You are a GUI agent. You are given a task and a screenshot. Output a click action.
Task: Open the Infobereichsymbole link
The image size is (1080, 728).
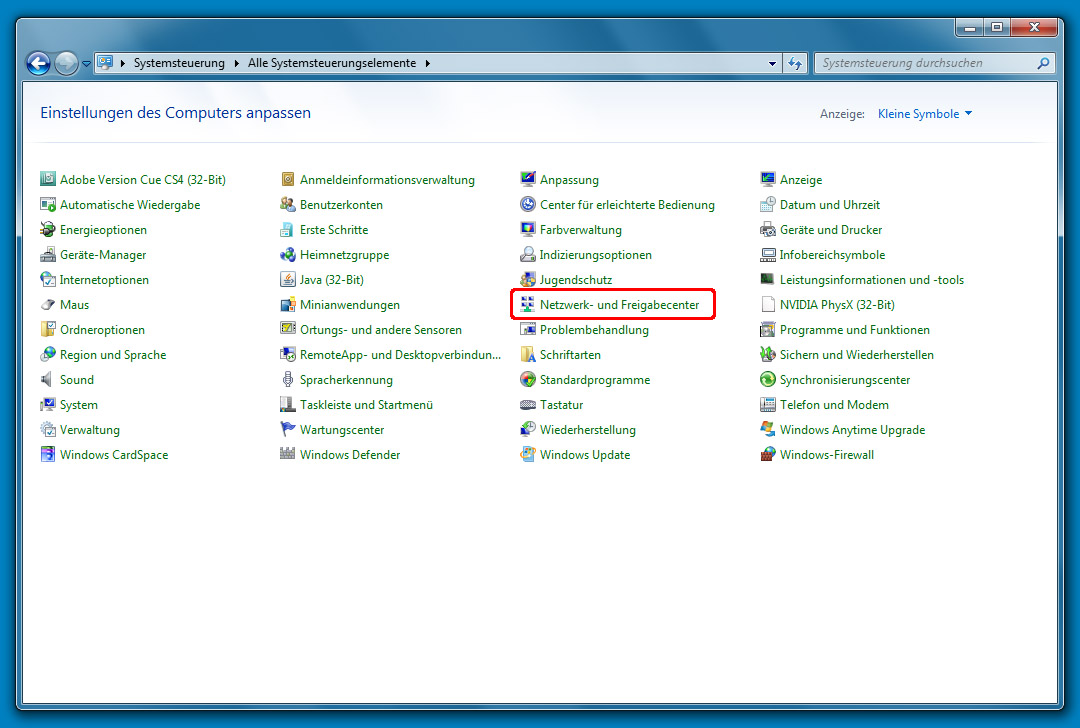(x=832, y=255)
